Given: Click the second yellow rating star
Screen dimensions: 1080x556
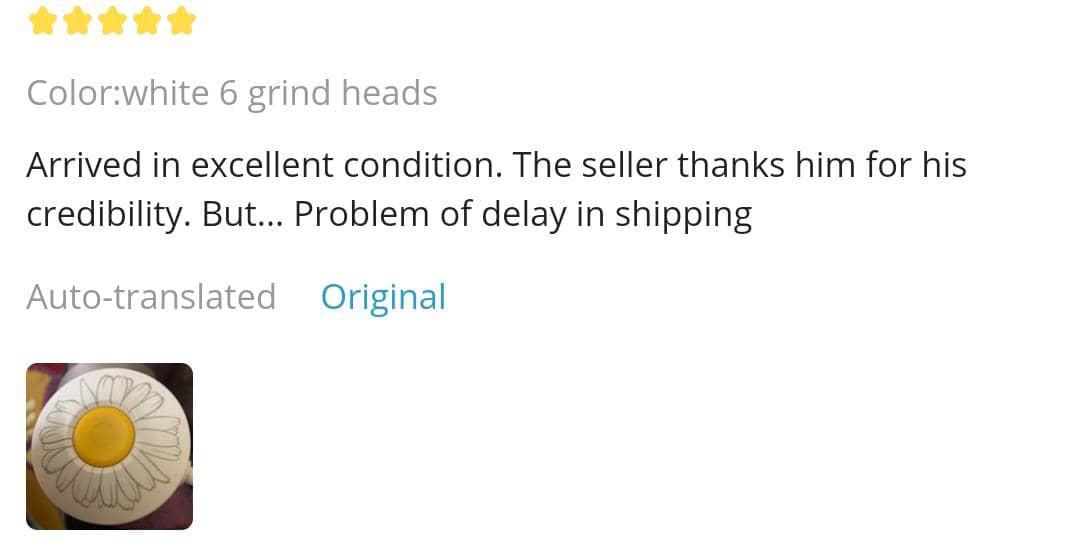Looking at the screenshot, I should point(77,20).
